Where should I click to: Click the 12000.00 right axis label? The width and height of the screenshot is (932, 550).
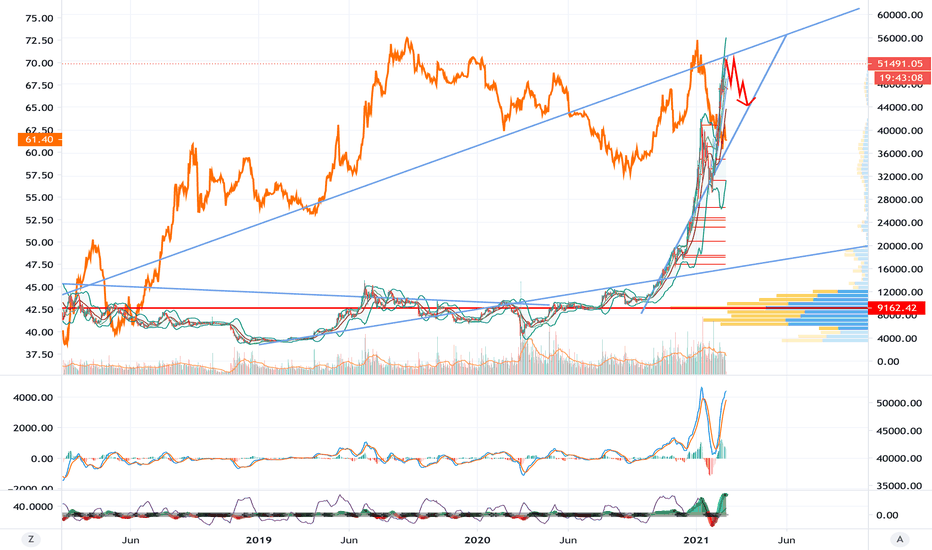900,292
